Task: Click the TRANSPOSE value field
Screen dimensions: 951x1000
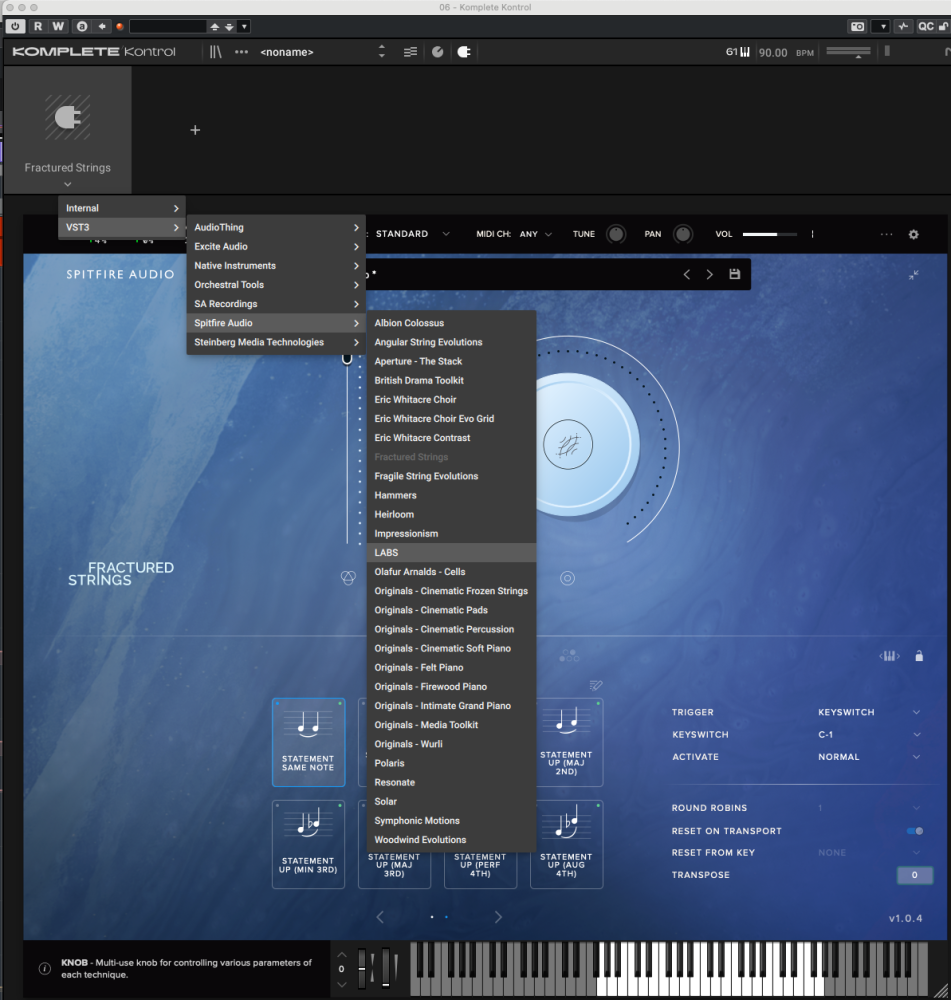Action: tap(915, 875)
